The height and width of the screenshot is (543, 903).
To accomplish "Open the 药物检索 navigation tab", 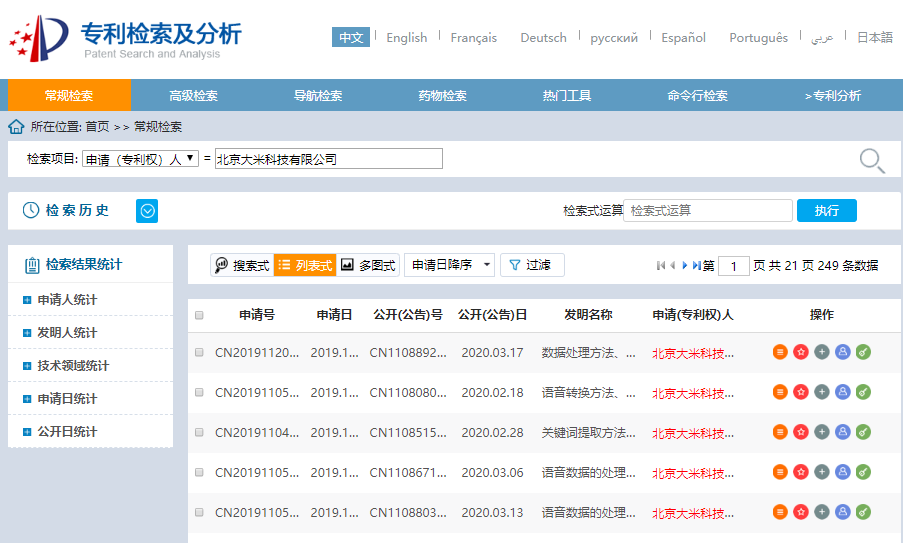I will pos(442,95).
